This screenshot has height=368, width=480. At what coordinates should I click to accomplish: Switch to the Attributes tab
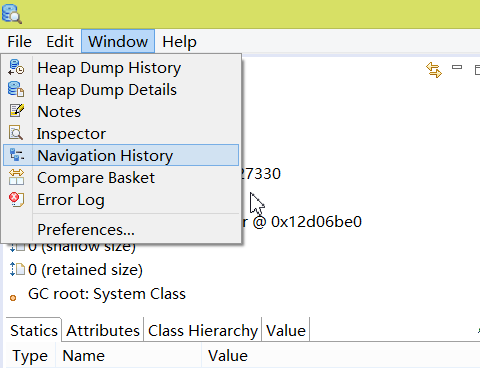tap(103, 331)
